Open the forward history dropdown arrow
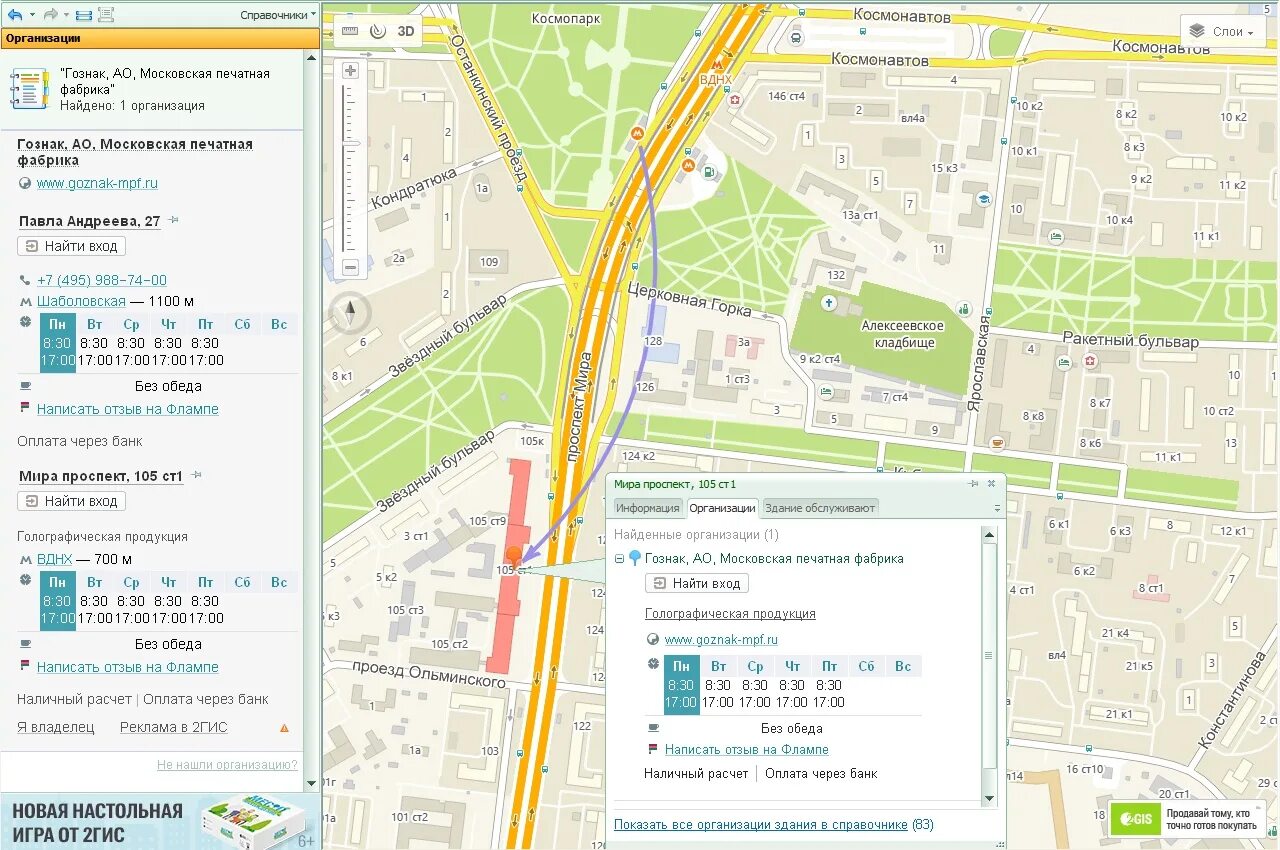 (x=66, y=15)
